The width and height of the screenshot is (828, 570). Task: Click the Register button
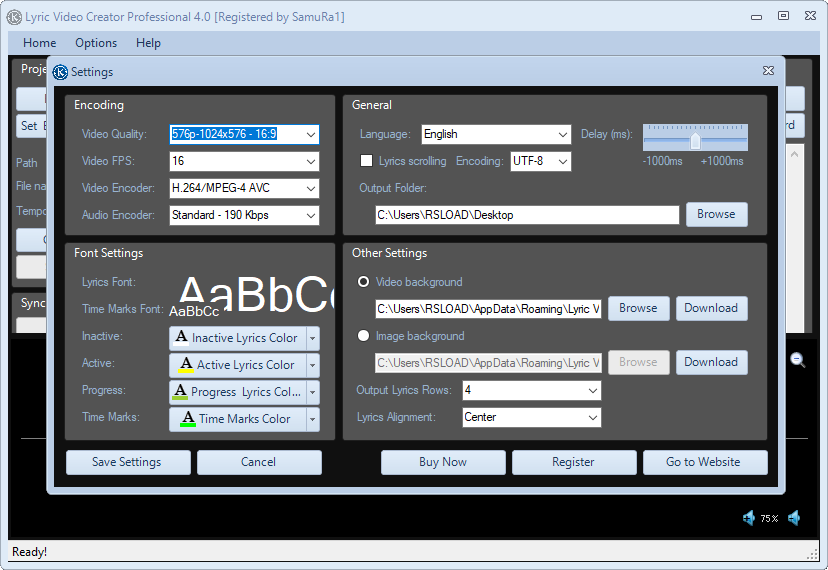pos(574,462)
